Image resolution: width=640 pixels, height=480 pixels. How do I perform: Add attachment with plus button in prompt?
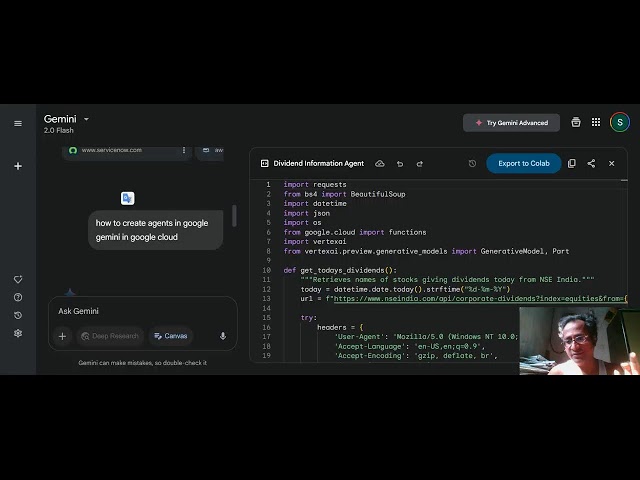[x=62, y=336]
